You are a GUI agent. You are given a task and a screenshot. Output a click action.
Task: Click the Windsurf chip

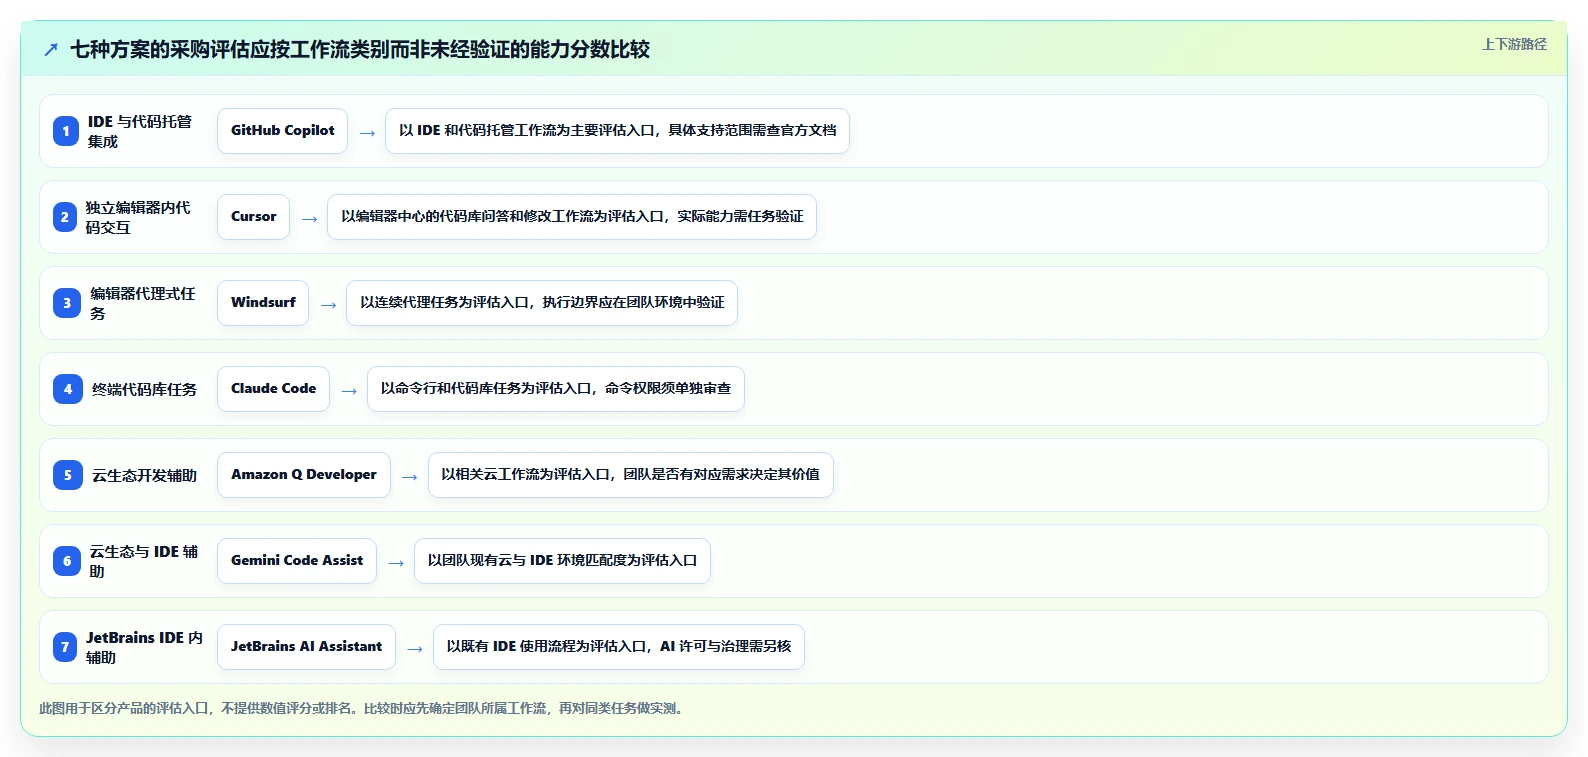point(263,303)
